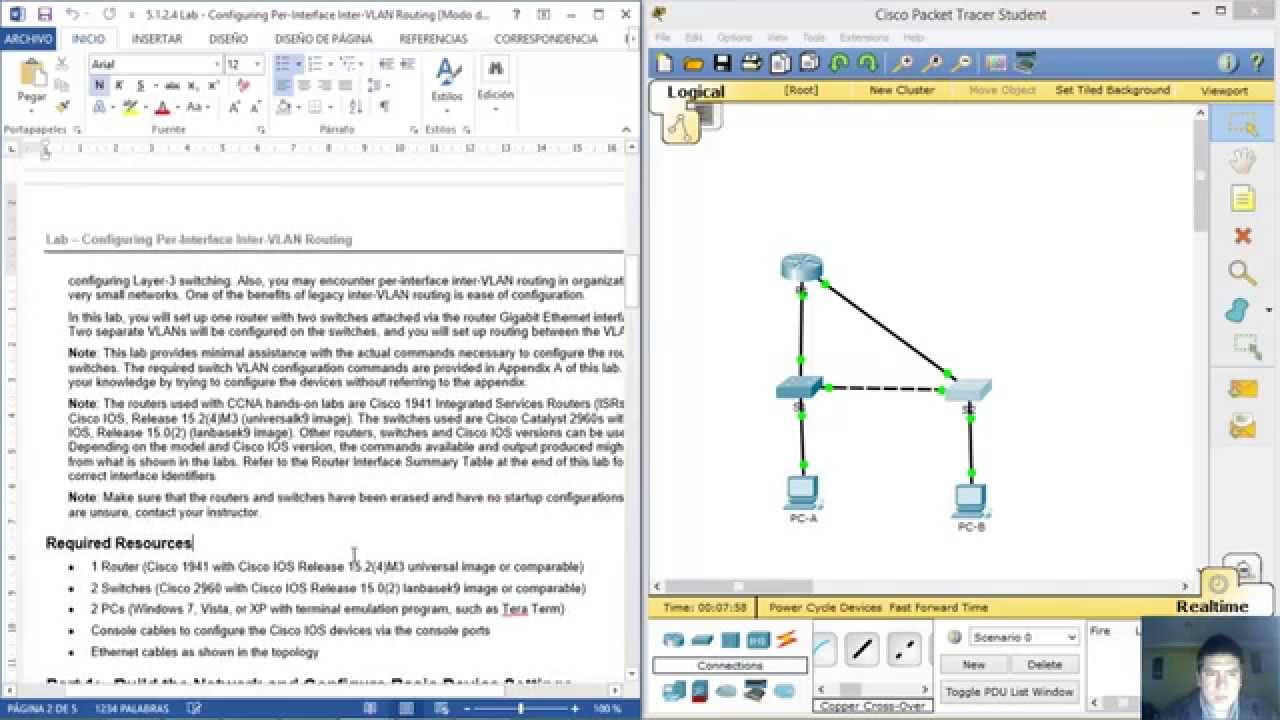Select red X Delete tool in Packet Tracer
Screen dimensions: 1280x720
pyautogui.click(x=1243, y=236)
